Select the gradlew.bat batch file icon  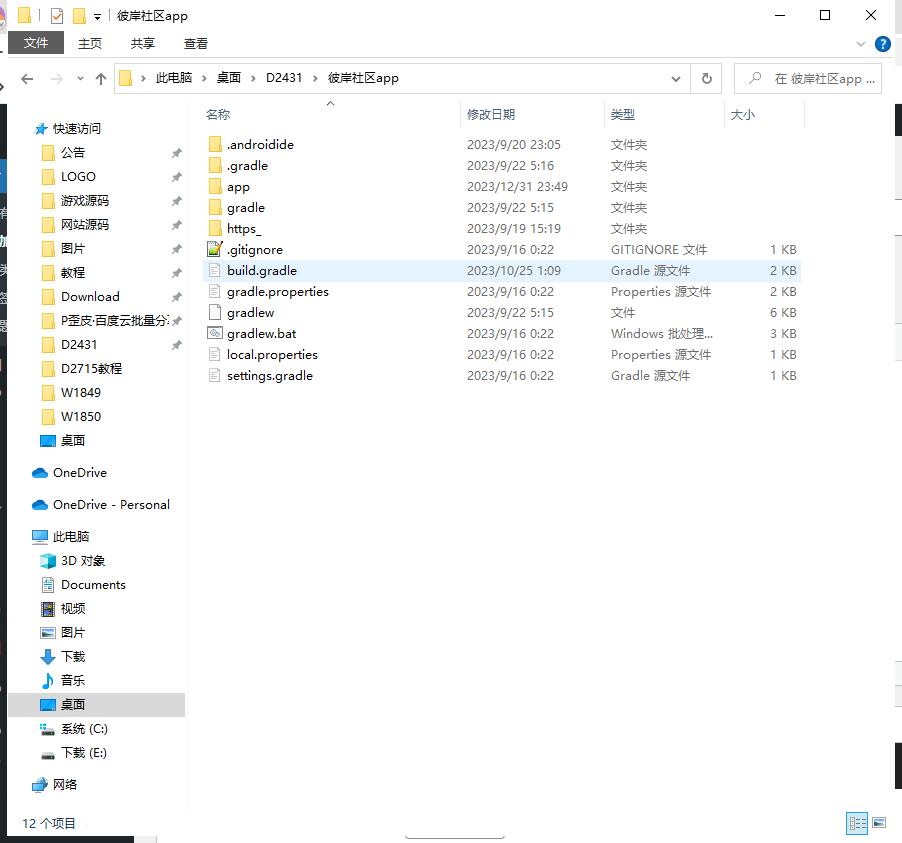tap(215, 333)
